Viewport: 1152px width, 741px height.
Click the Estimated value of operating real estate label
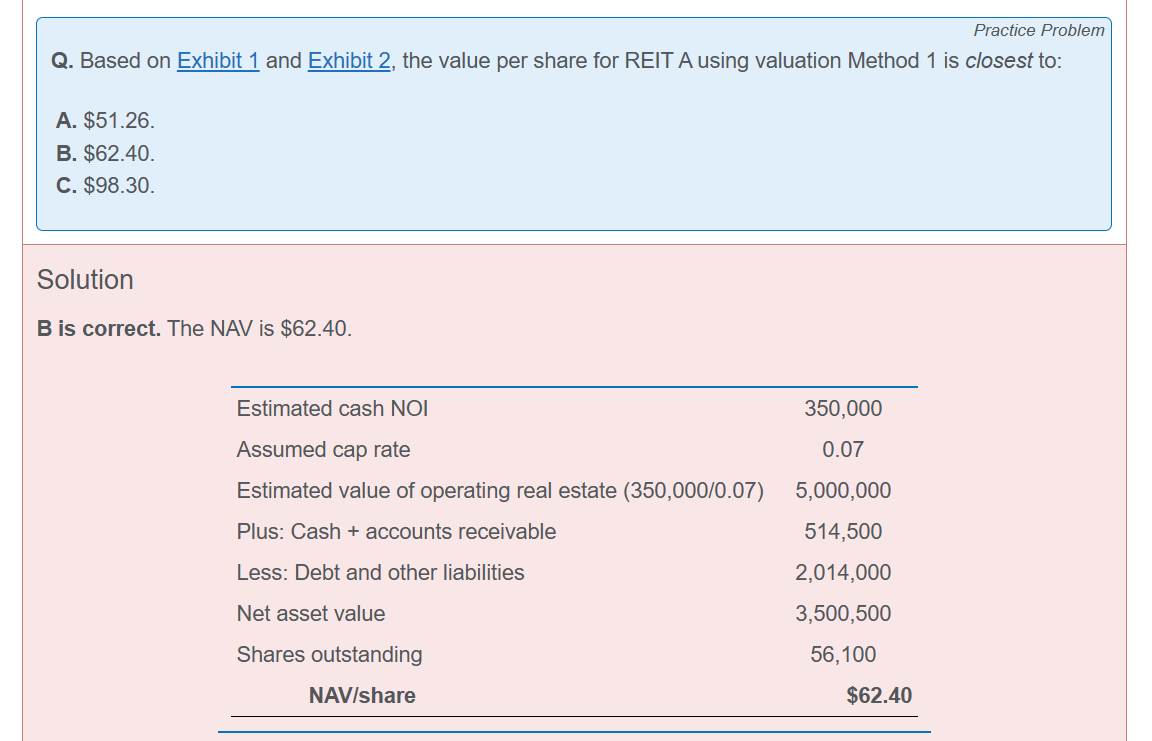point(499,491)
